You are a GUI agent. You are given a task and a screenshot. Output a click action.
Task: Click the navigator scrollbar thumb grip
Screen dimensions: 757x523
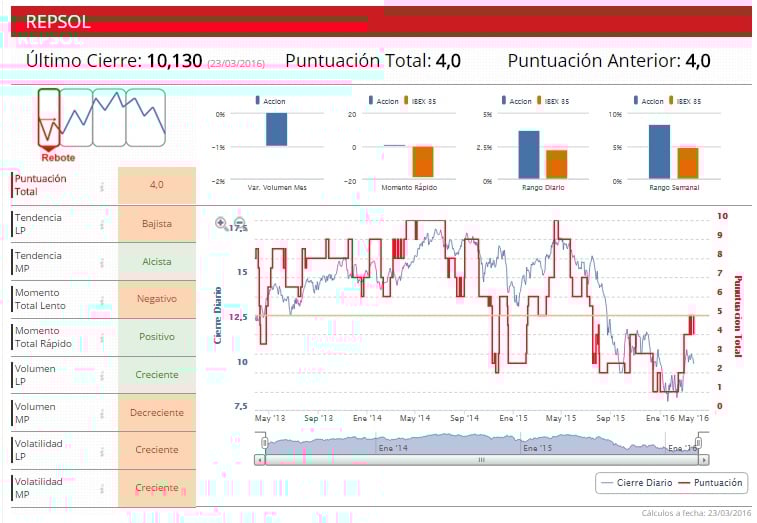tap(481, 460)
